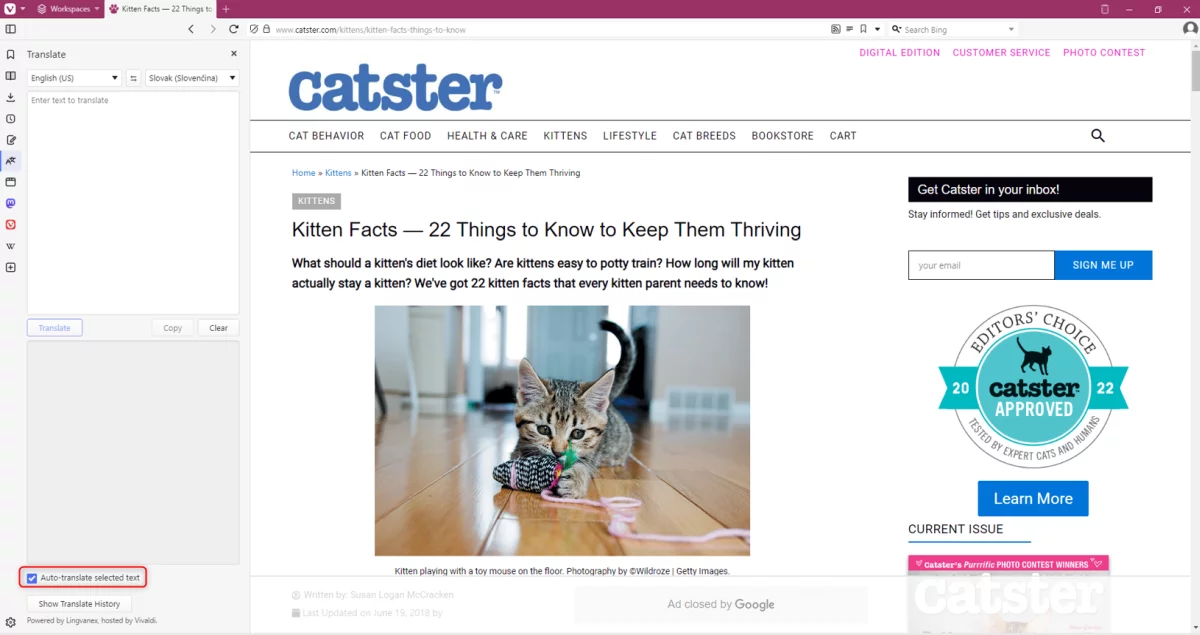Uncheck Auto-translate selected text

[32, 578]
